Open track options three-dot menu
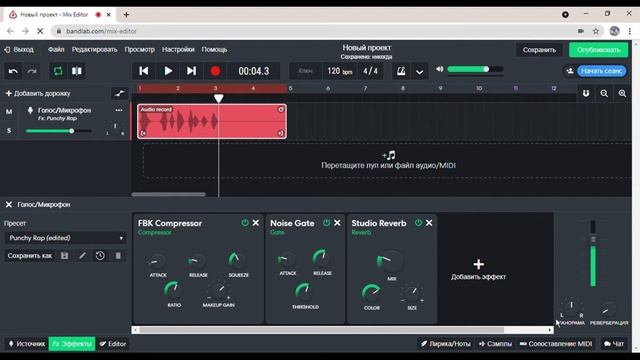 point(119,110)
